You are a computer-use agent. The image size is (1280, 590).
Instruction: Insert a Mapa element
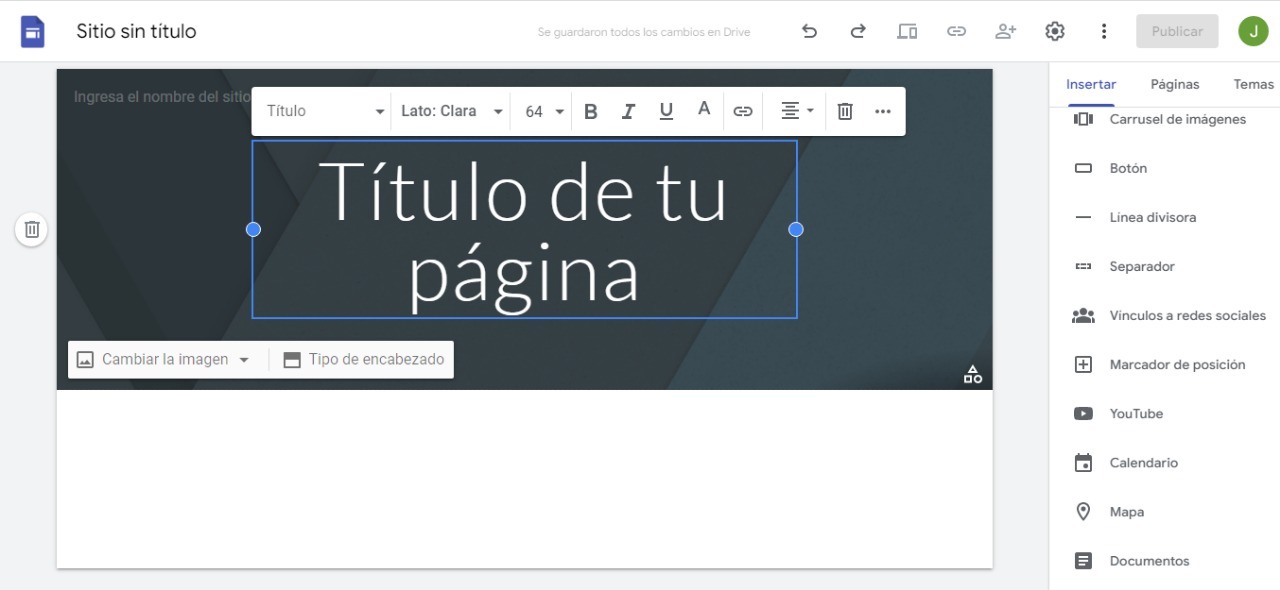click(1125, 511)
